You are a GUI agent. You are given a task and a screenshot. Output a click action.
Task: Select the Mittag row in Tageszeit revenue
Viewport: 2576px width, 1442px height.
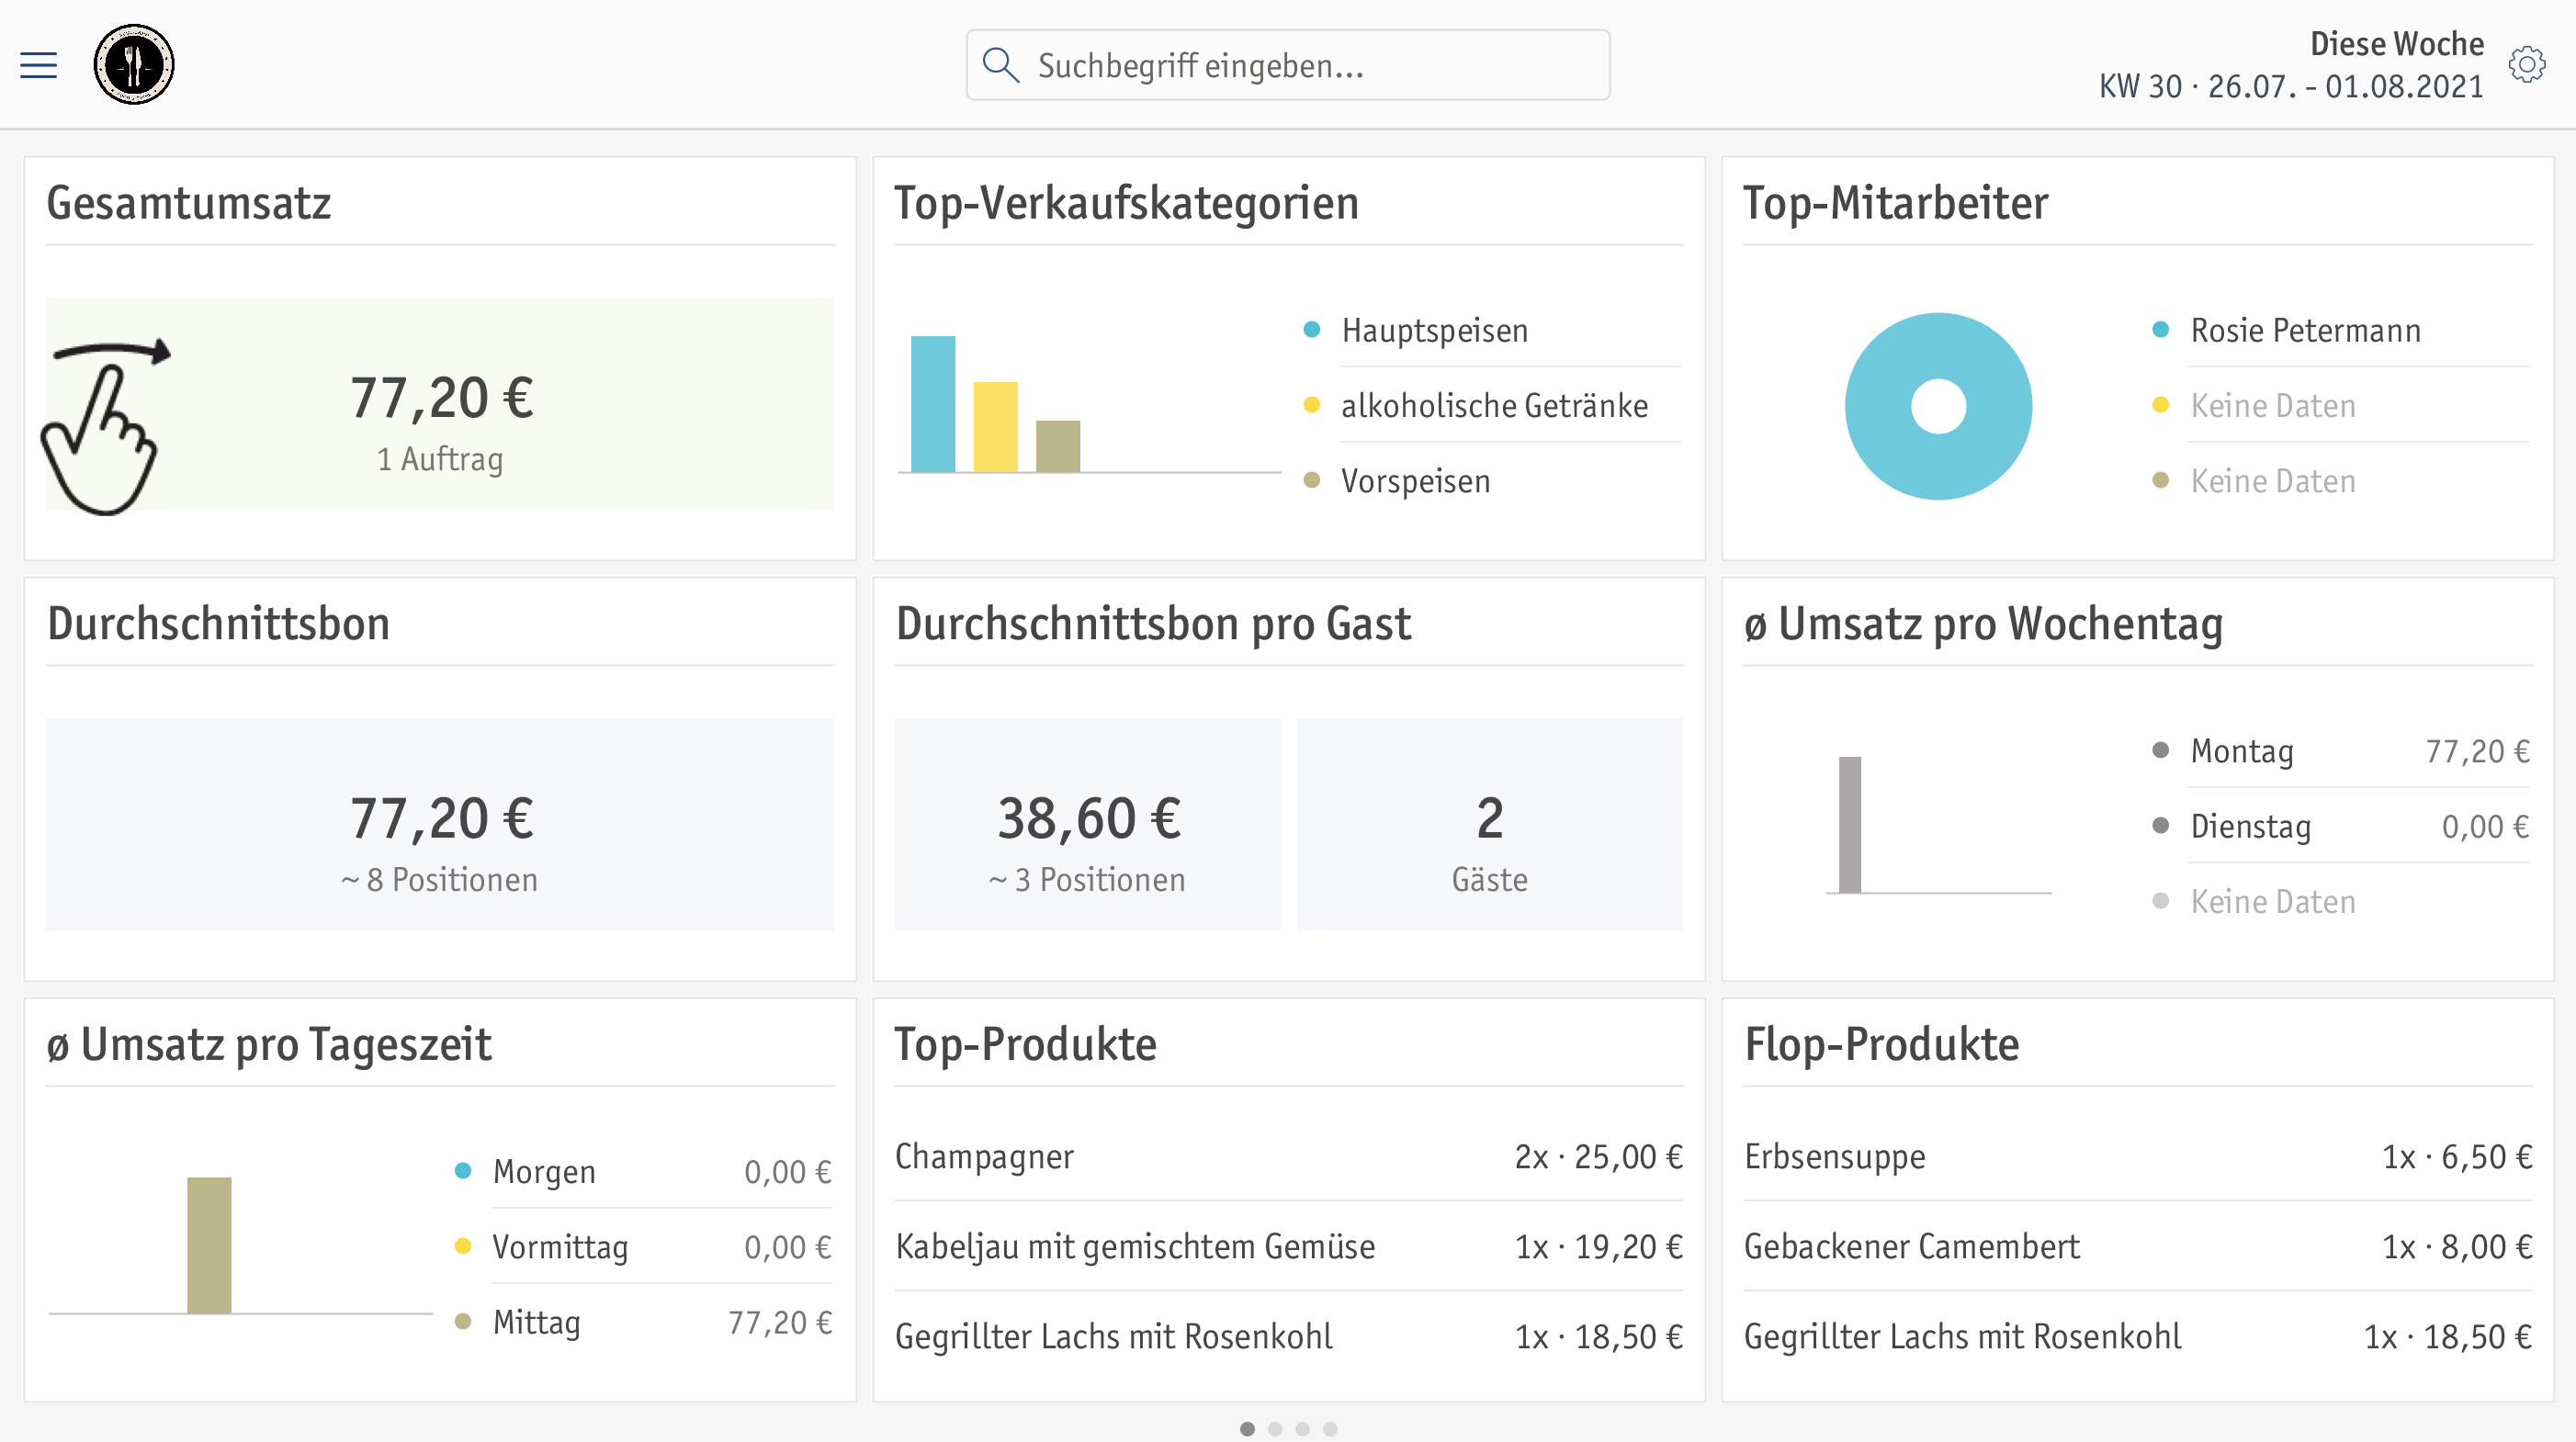pos(642,1322)
